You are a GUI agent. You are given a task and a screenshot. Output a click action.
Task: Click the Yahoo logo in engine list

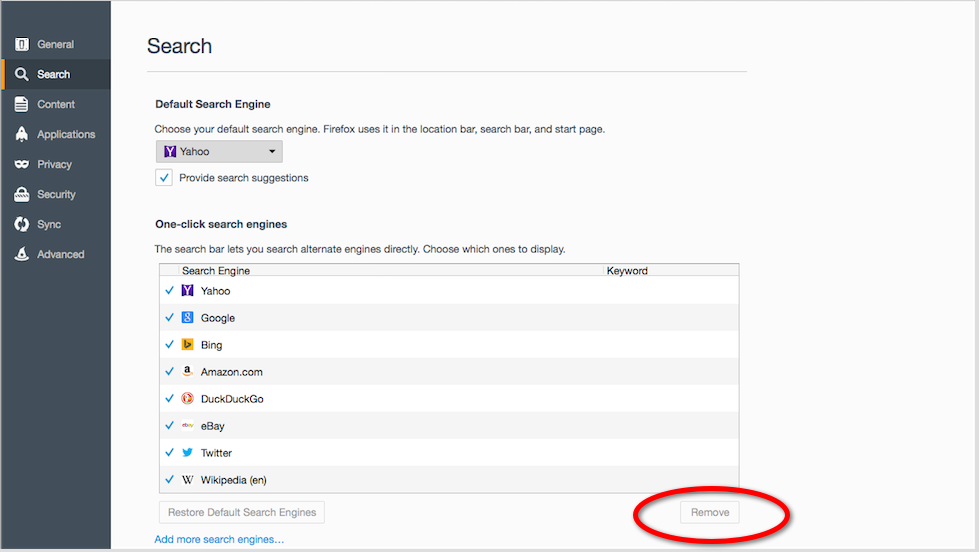[x=187, y=290]
